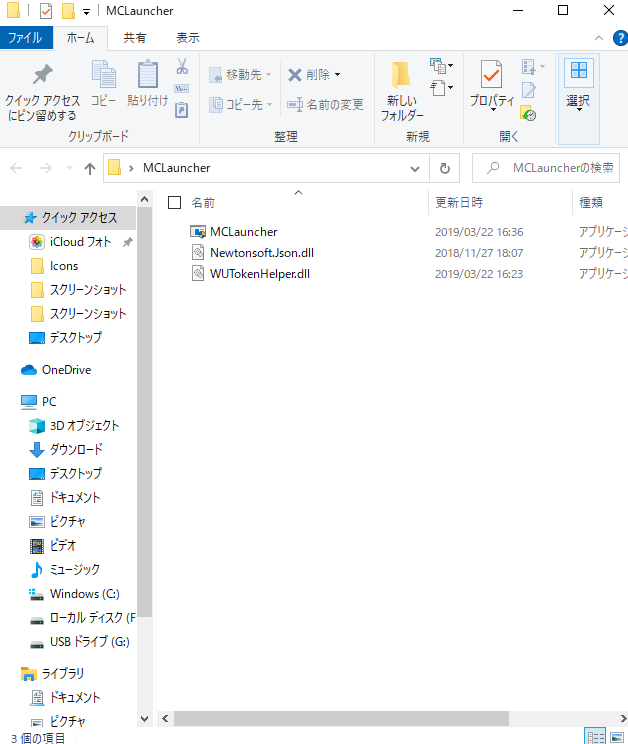Open the ファイル menu tab
The width and height of the screenshot is (628, 744).
coord(25,38)
